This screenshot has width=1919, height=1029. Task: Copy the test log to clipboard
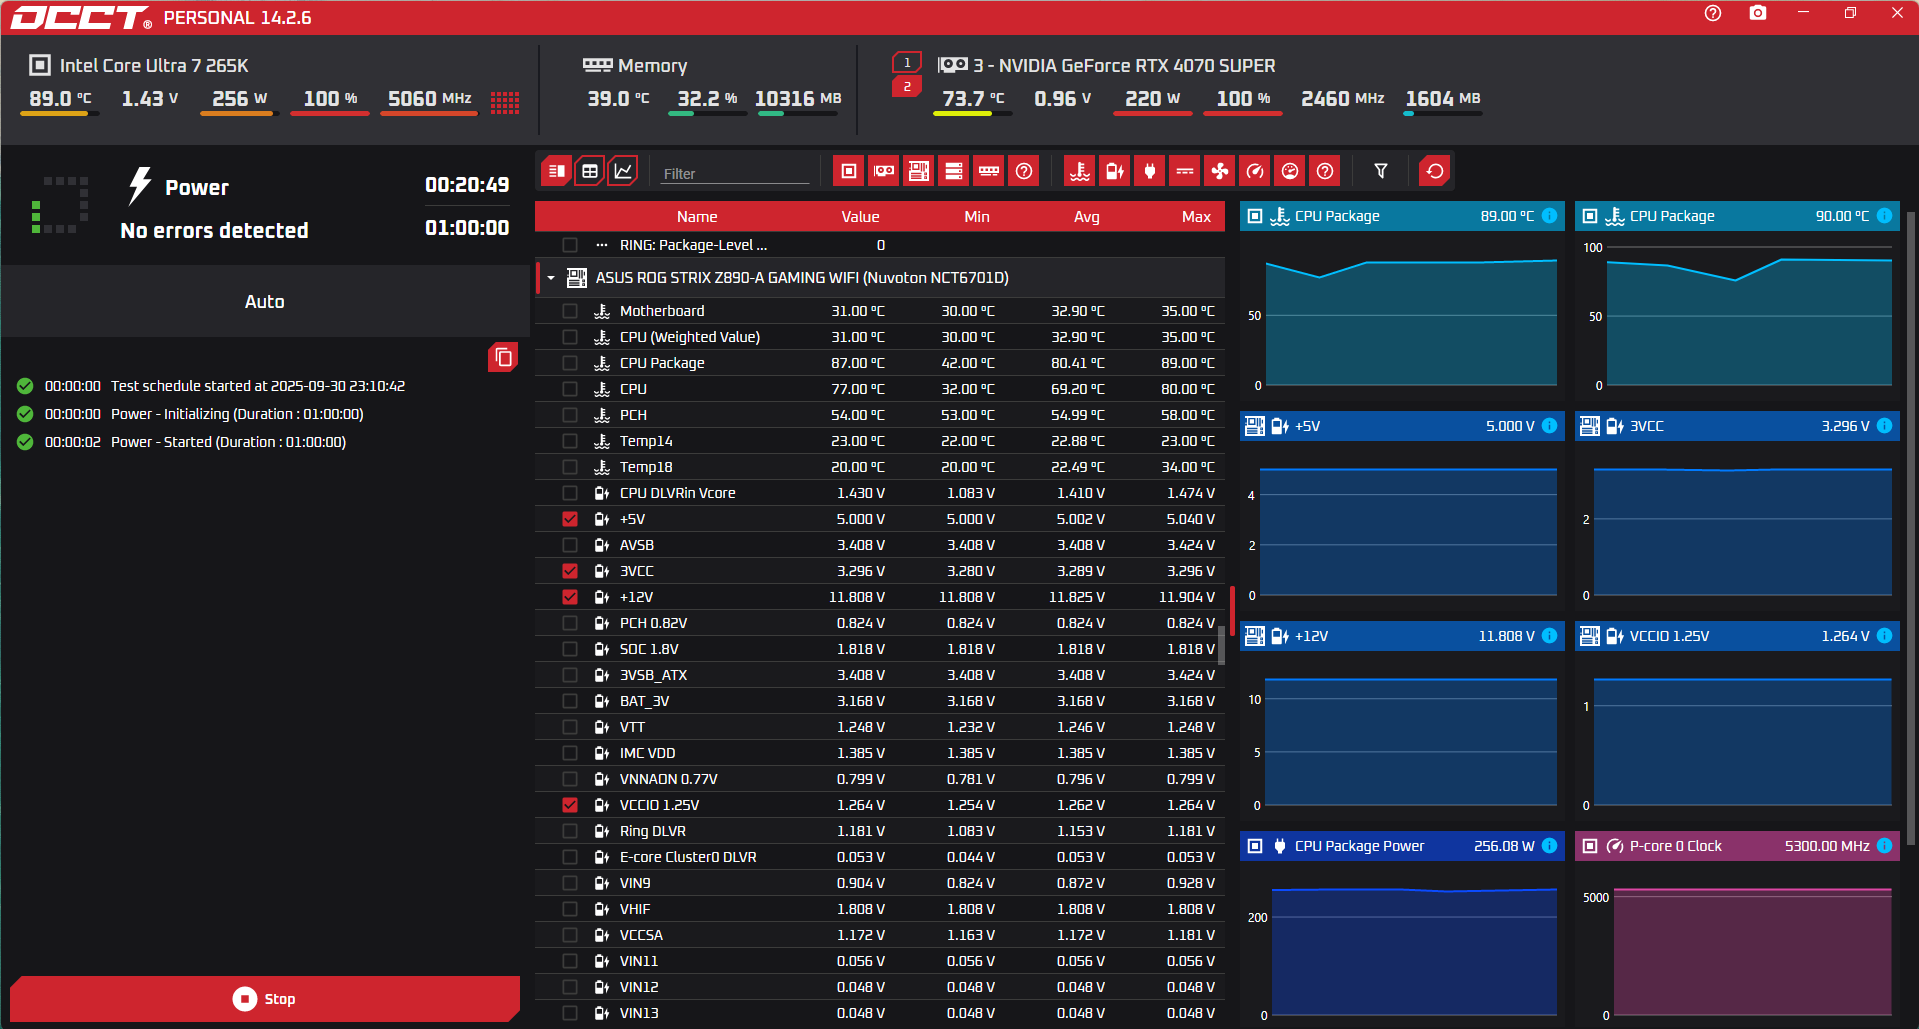tap(503, 357)
